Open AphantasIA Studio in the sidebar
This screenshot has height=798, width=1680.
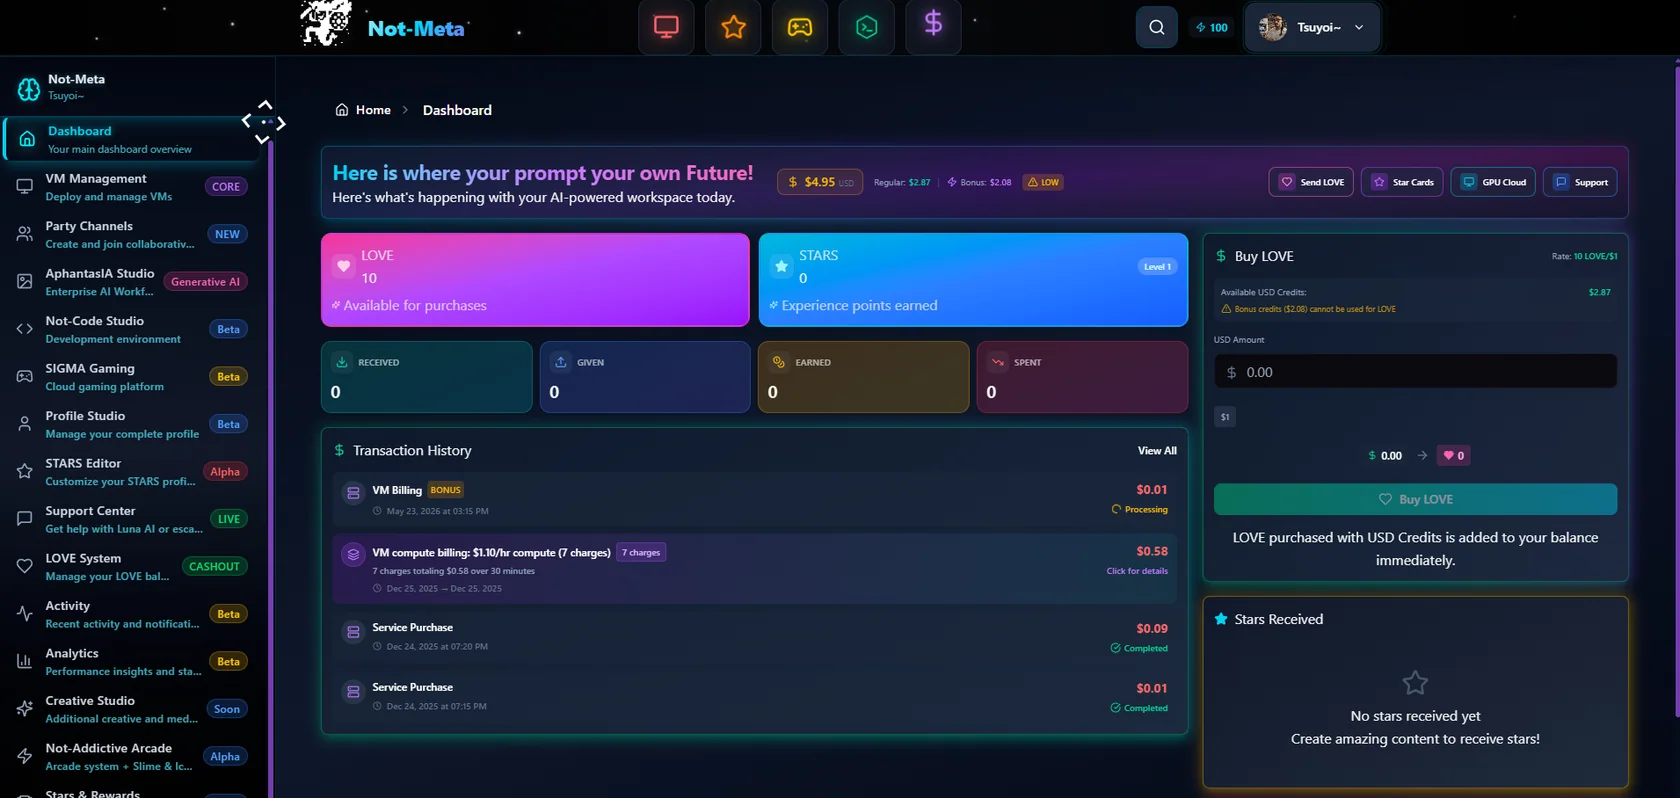[131, 282]
